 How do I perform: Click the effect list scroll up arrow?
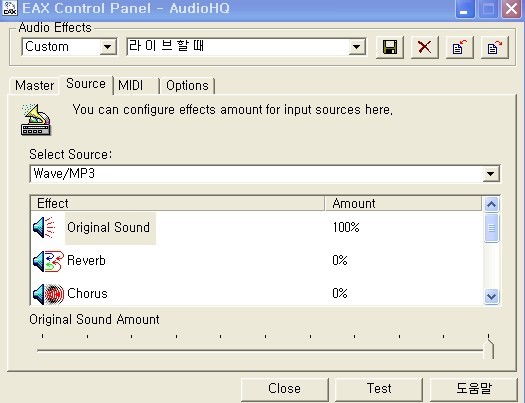click(x=491, y=204)
